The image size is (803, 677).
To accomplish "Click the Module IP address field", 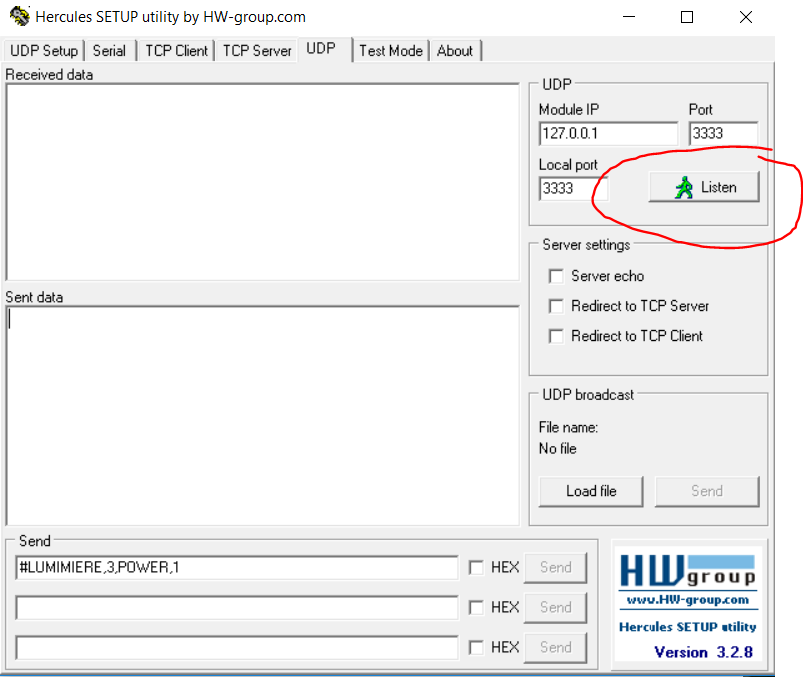I will pyautogui.click(x=607, y=133).
